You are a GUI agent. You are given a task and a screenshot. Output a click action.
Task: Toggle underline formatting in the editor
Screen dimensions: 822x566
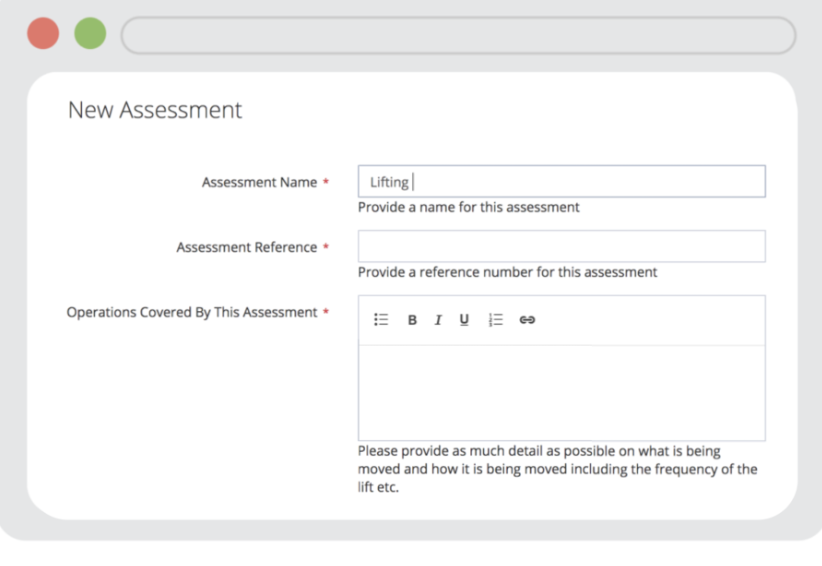[464, 320]
